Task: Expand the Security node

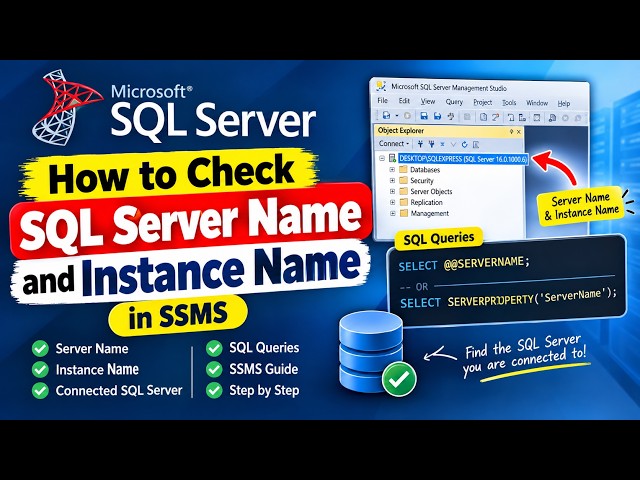Action: [x=392, y=180]
